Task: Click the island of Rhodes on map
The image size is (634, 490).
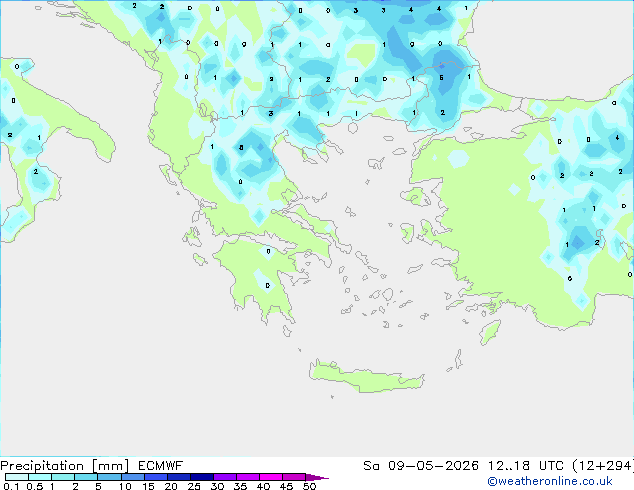Action: point(490,332)
